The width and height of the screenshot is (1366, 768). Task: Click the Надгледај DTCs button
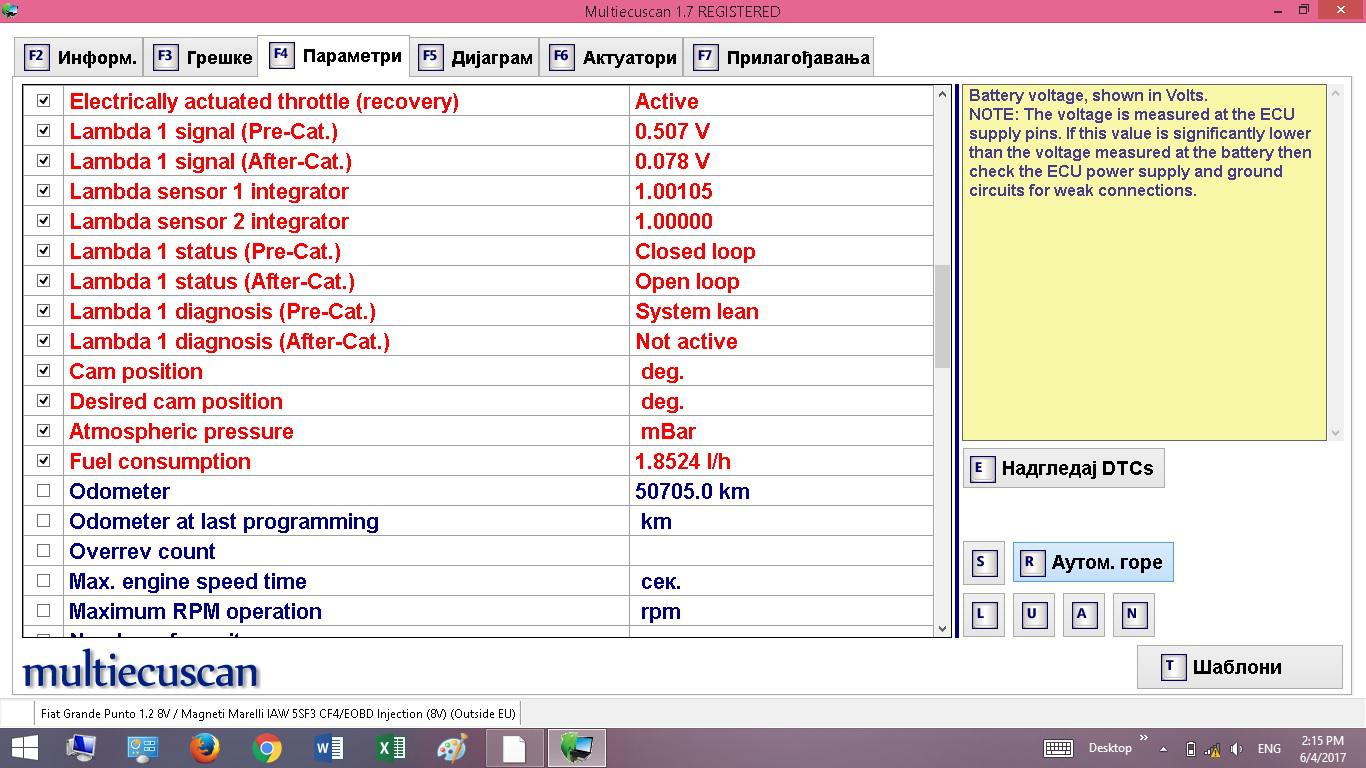click(1063, 468)
